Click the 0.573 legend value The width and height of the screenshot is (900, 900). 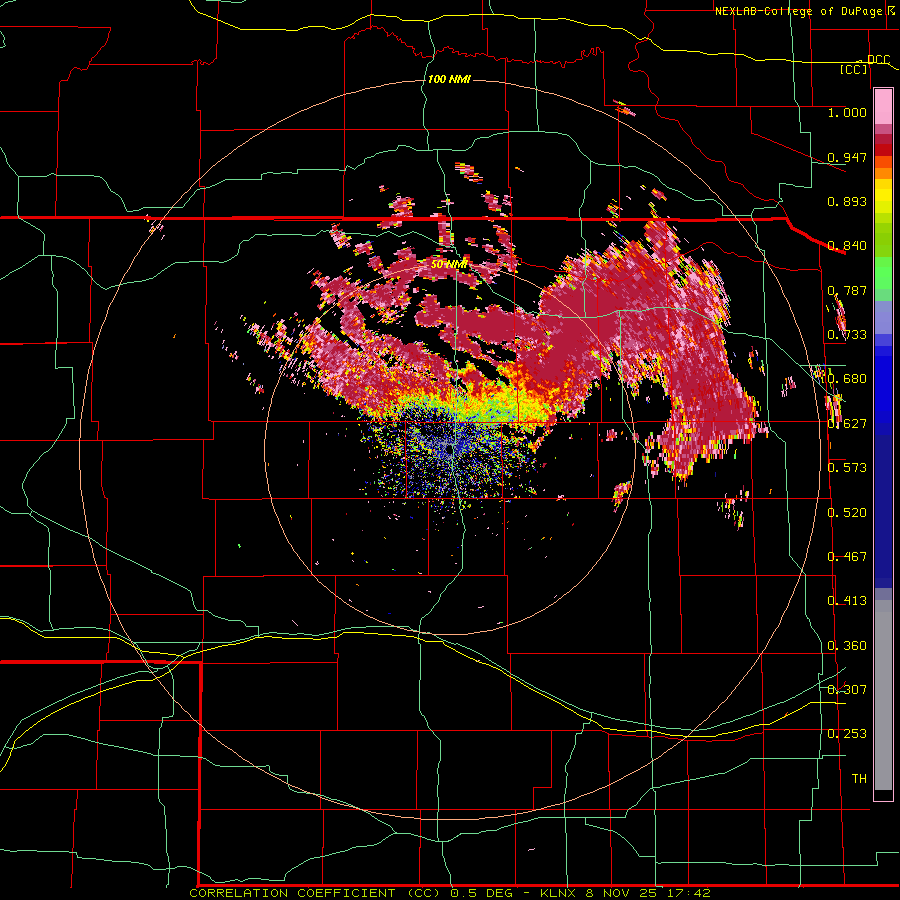847,467
